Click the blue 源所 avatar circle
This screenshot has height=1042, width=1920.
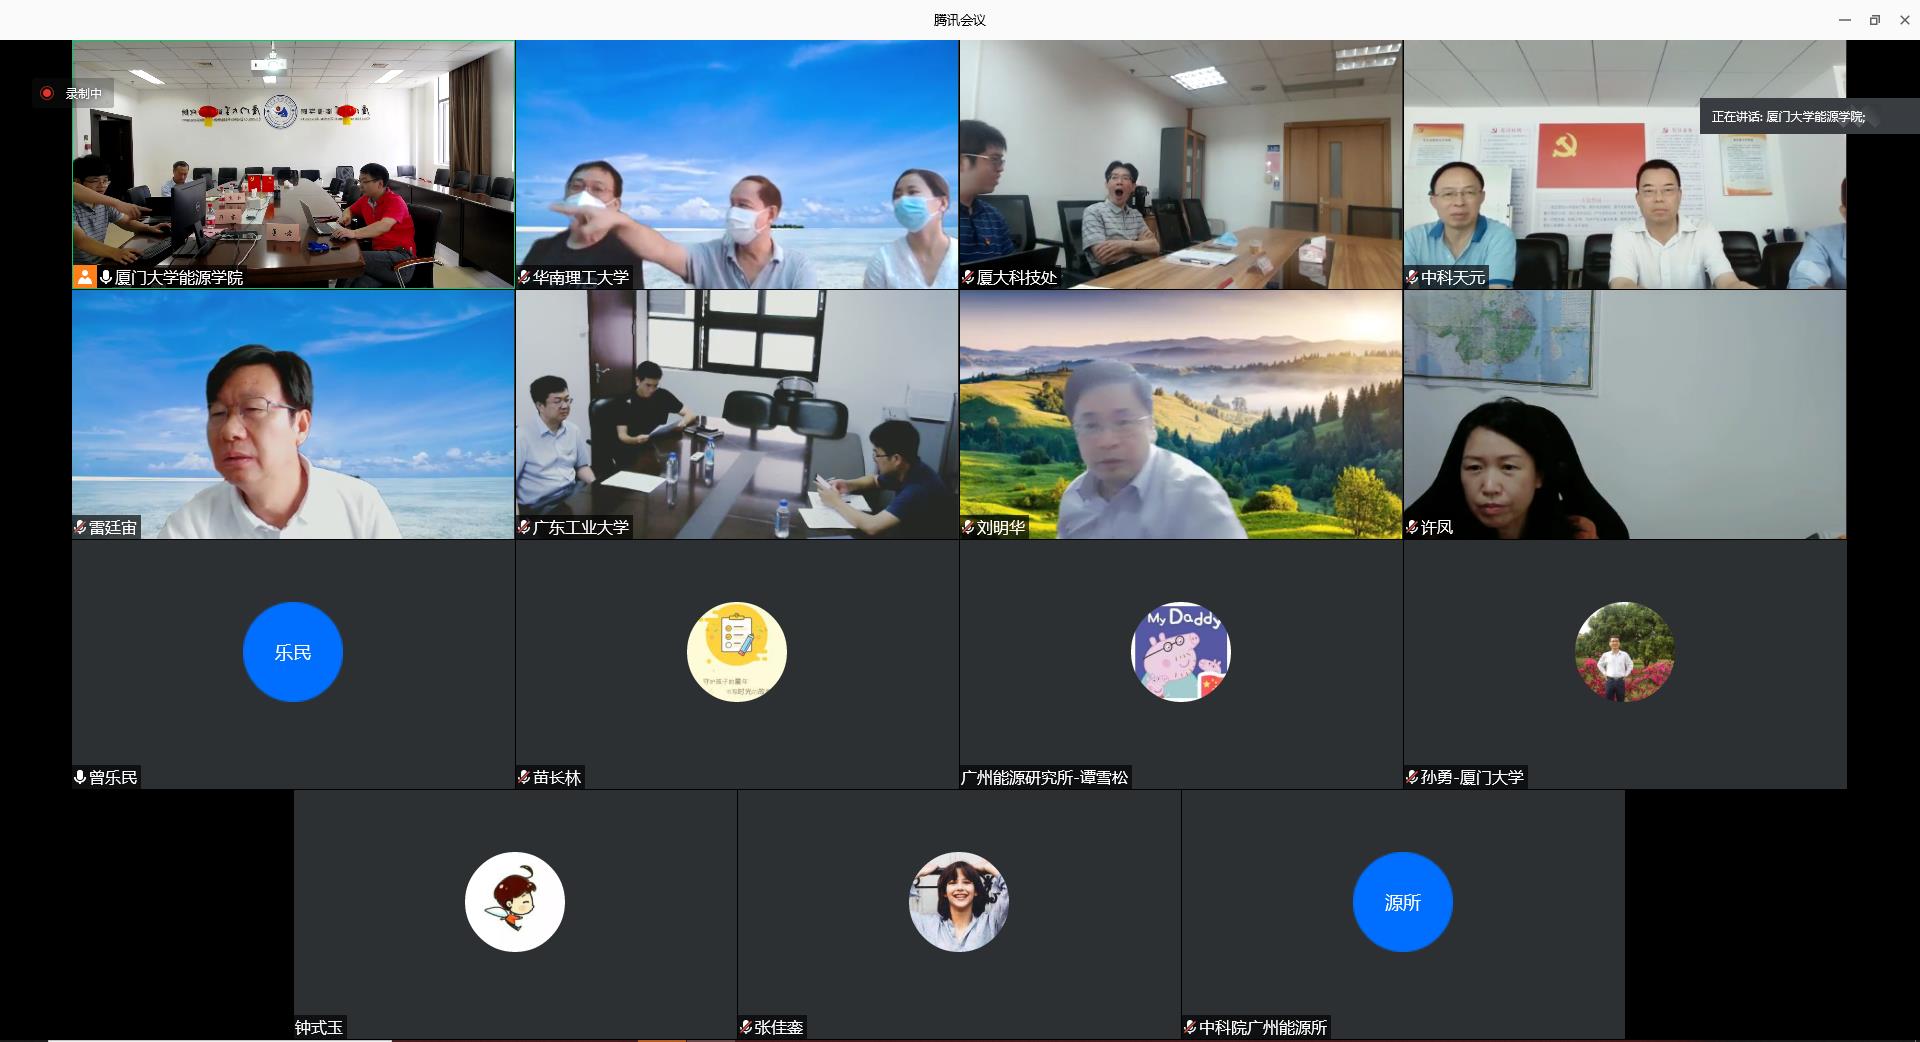pyautogui.click(x=1403, y=902)
